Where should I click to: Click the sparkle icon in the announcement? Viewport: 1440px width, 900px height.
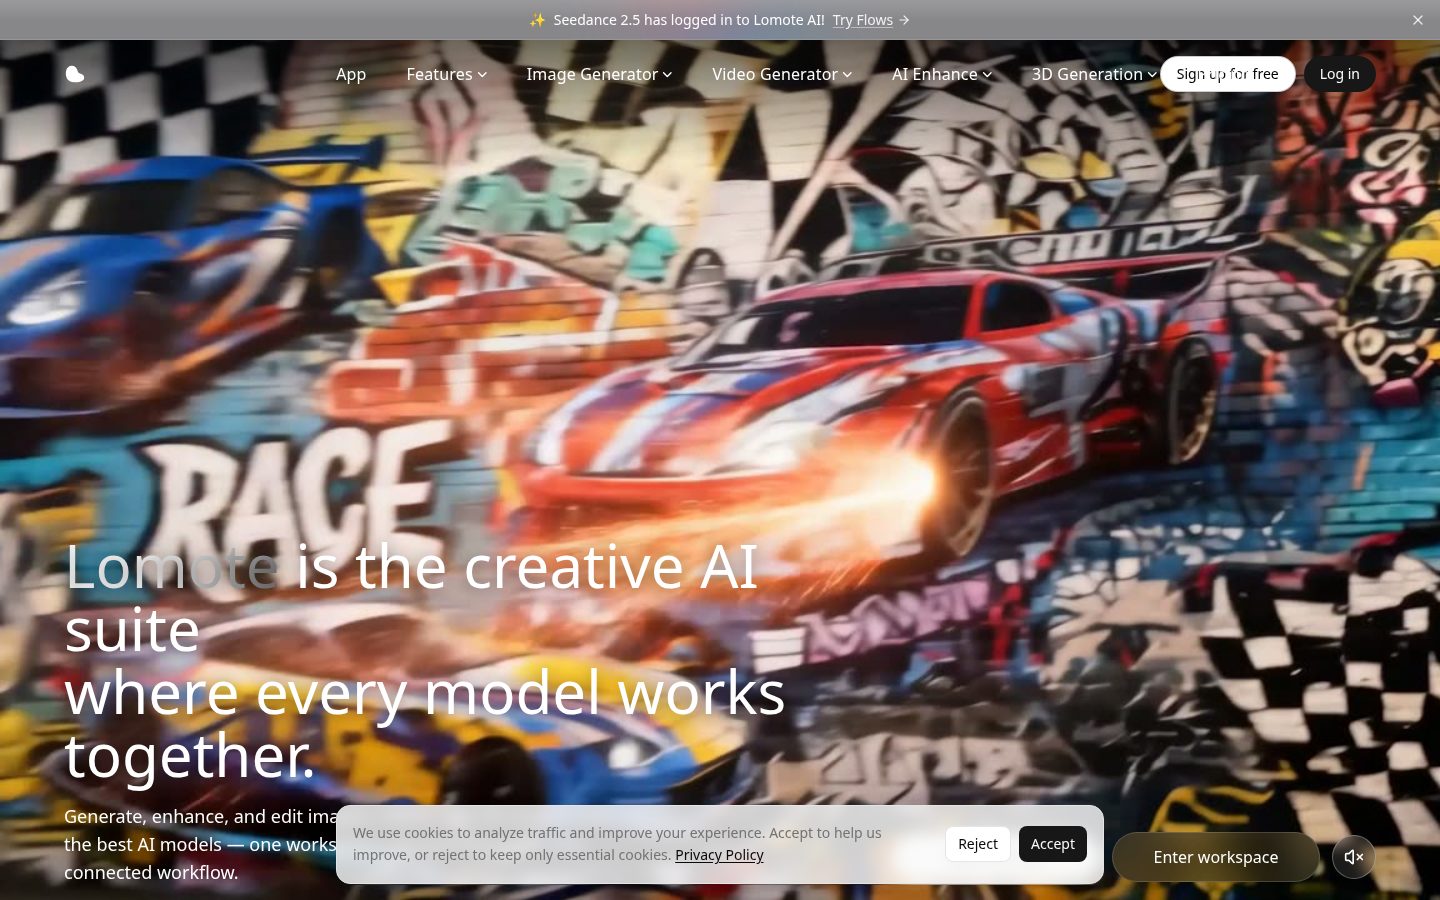tap(537, 20)
